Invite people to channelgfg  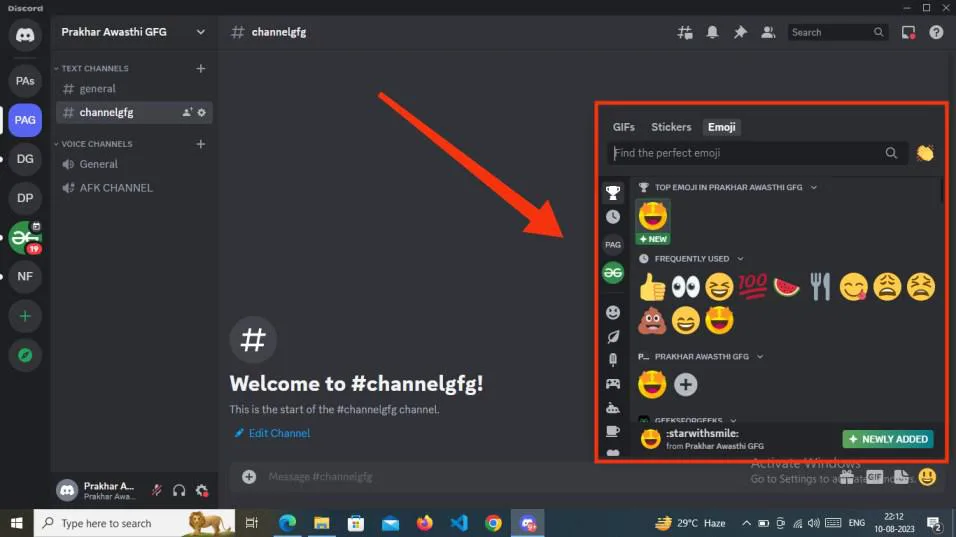[187, 112]
